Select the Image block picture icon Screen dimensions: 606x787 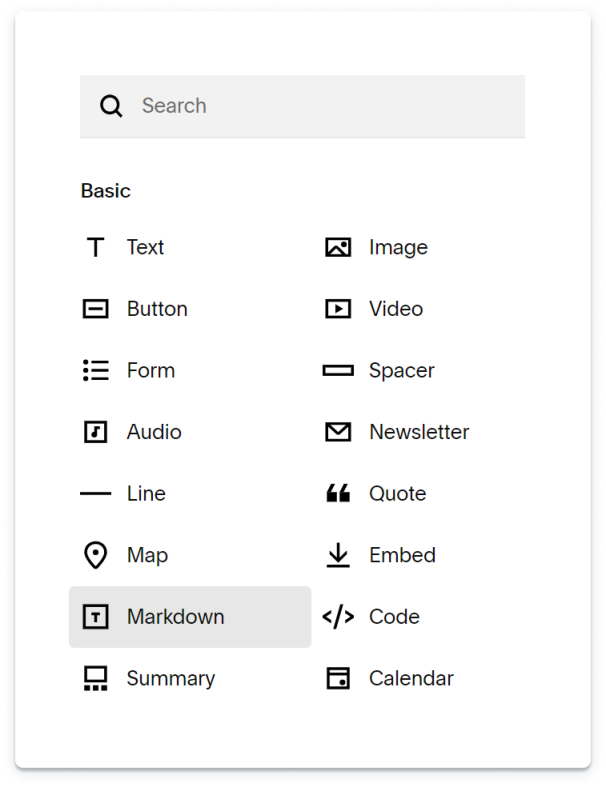click(x=338, y=247)
